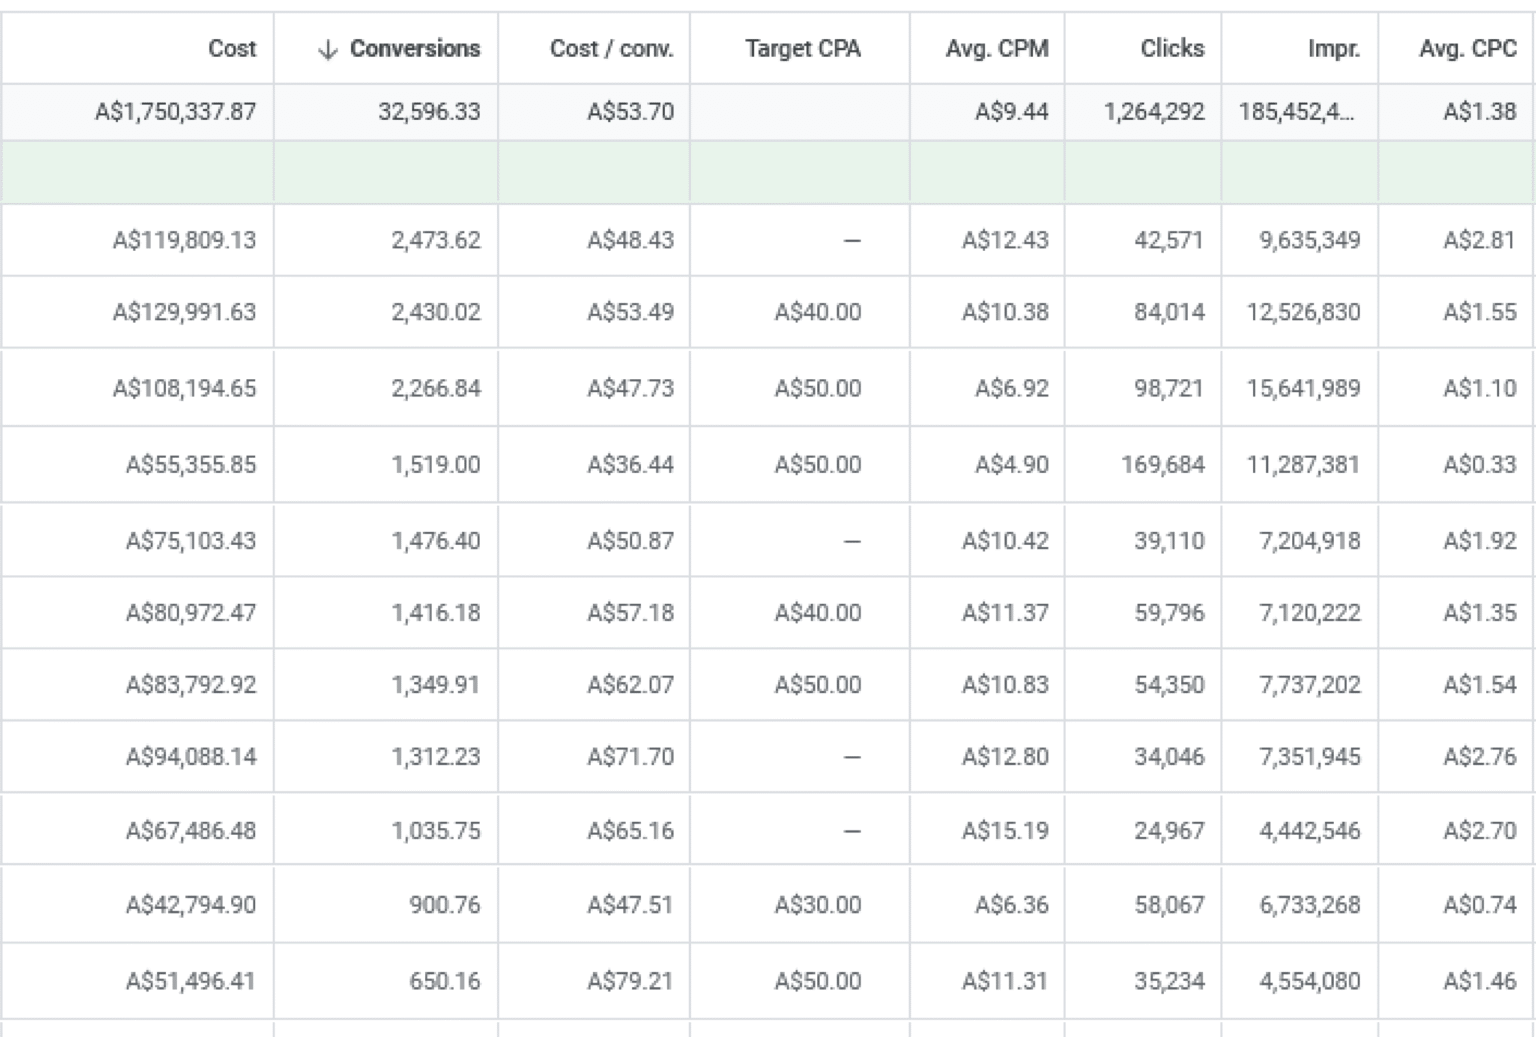Click cost cell A$129,991.63
Screen dimensions: 1536x1037
184,313
